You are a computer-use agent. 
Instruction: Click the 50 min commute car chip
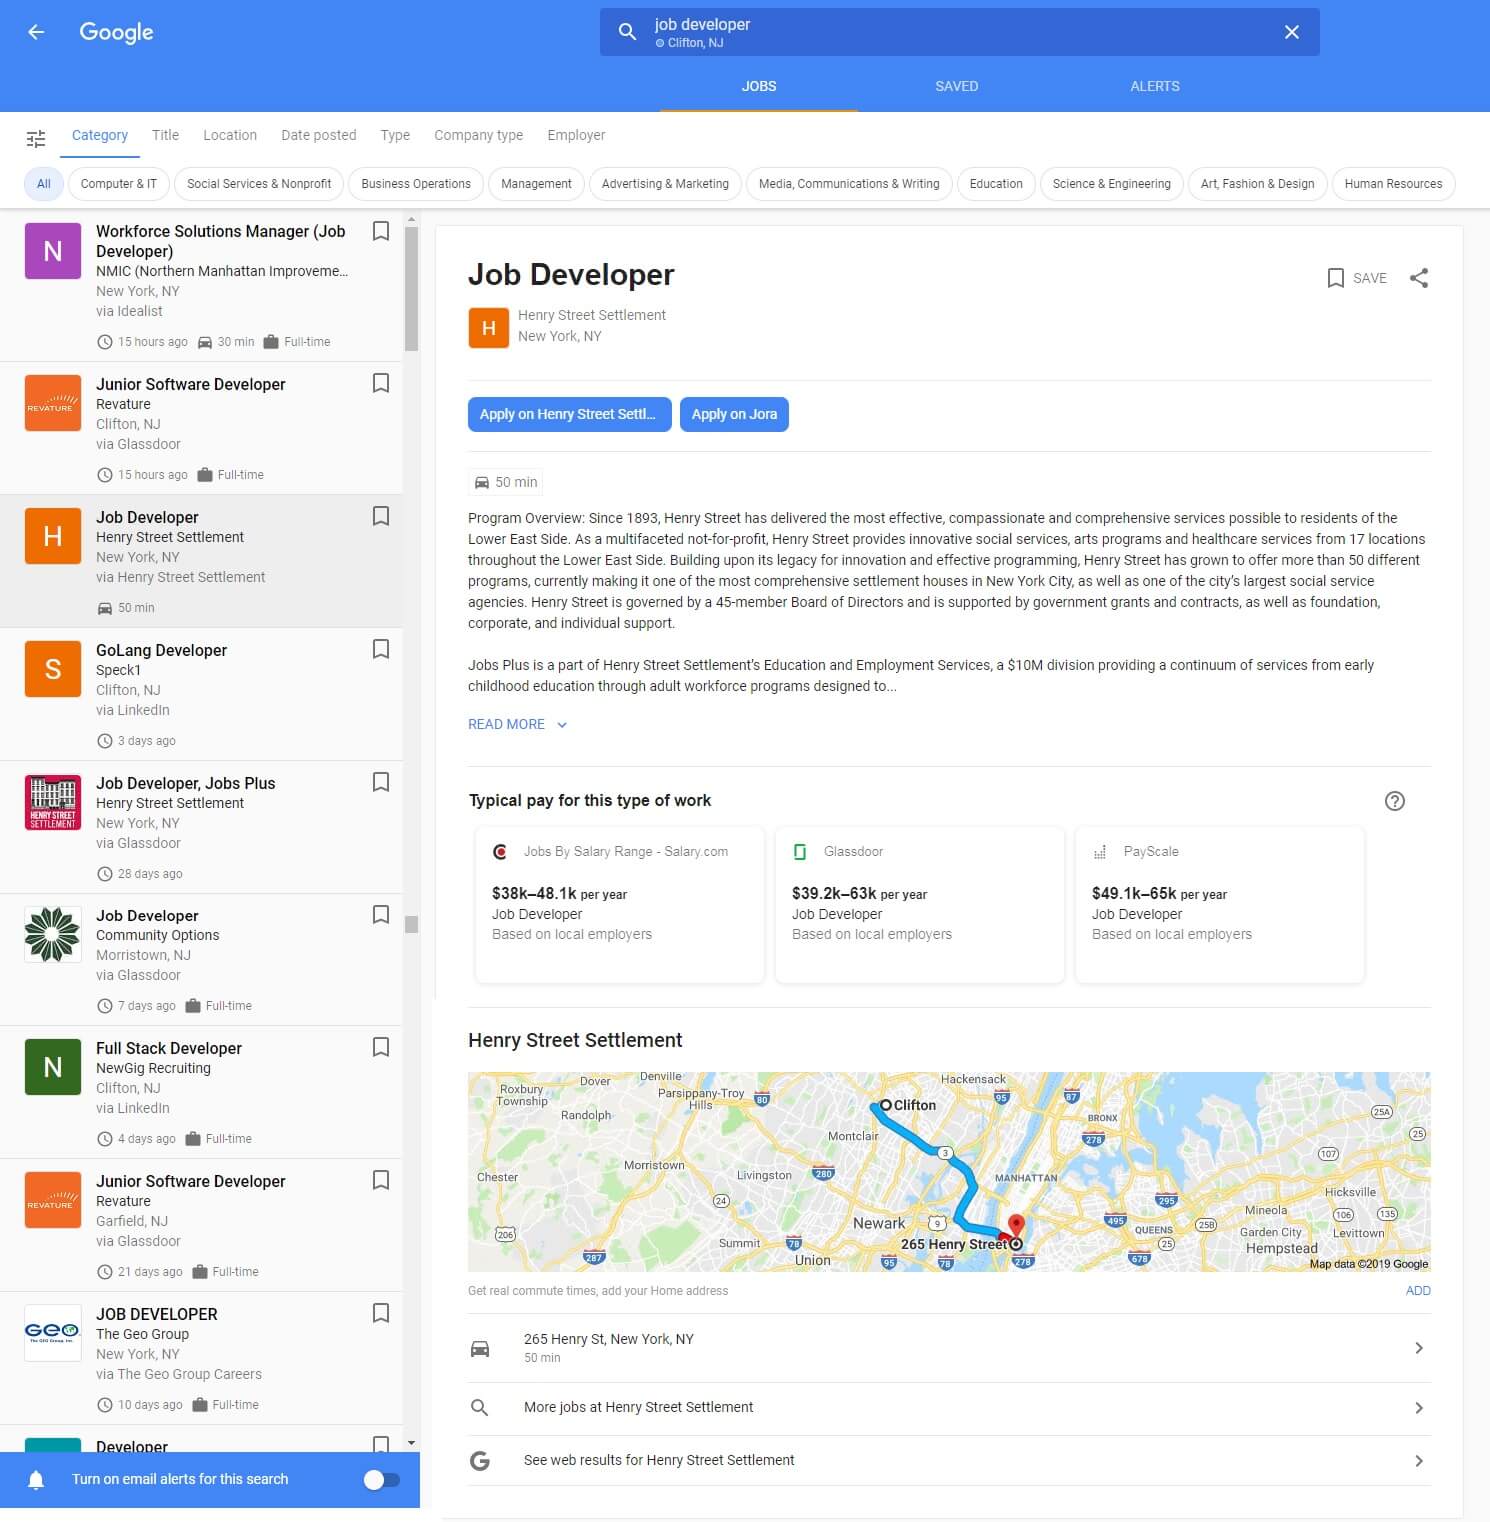pyautogui.click(x=506, y=482)
